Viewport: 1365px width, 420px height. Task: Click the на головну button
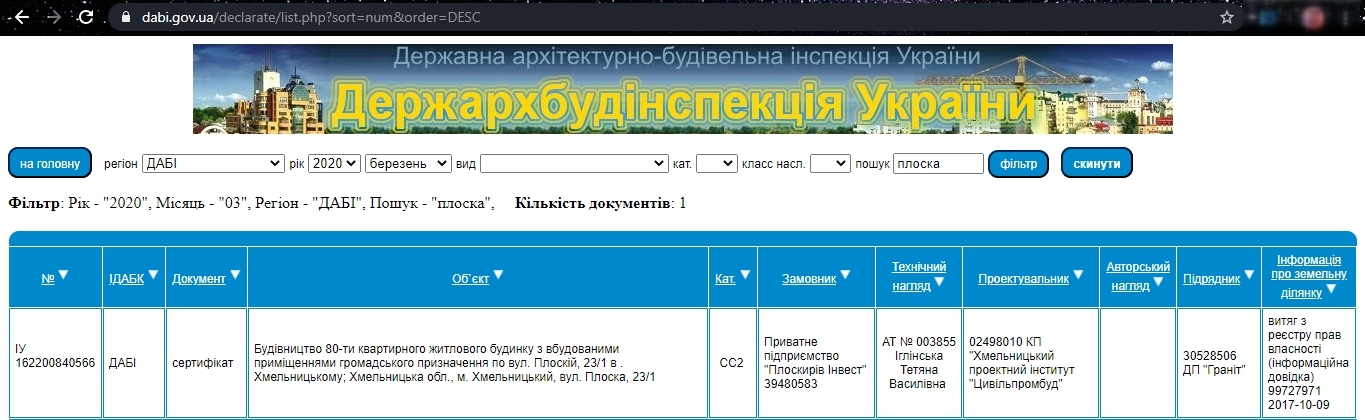click(x=50, y=163)
